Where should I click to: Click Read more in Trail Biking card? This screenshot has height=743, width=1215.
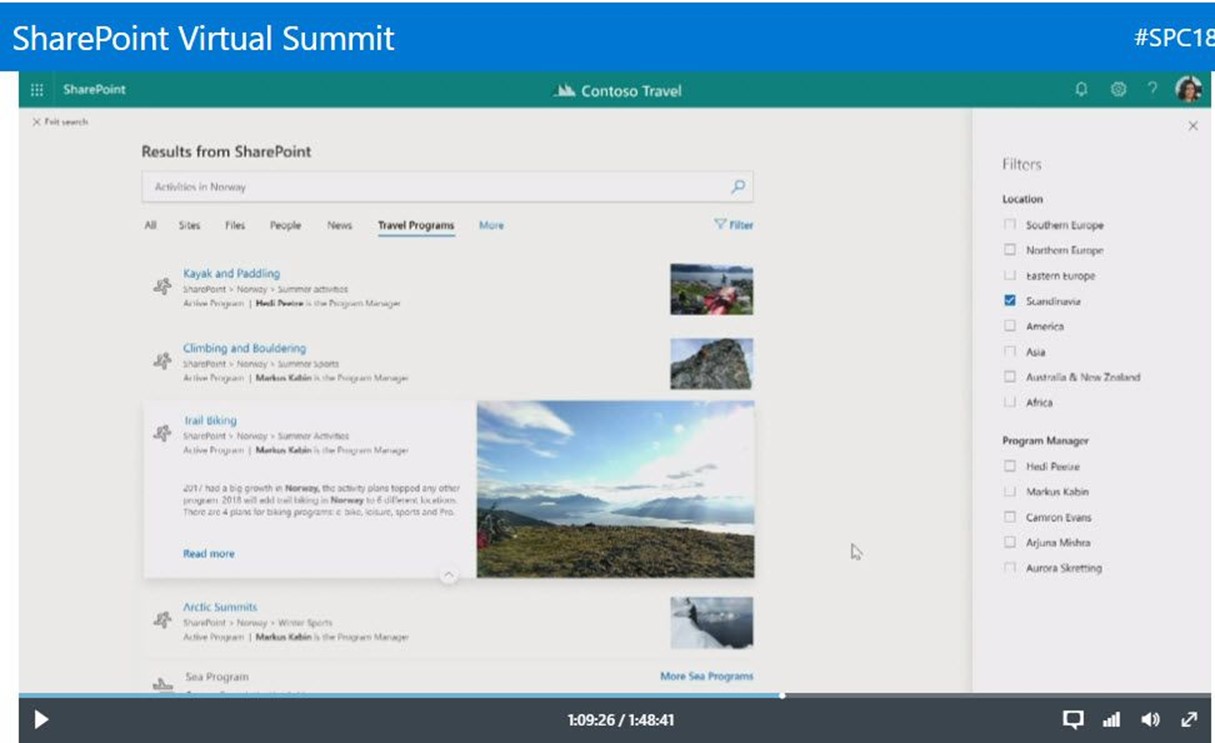208,553
